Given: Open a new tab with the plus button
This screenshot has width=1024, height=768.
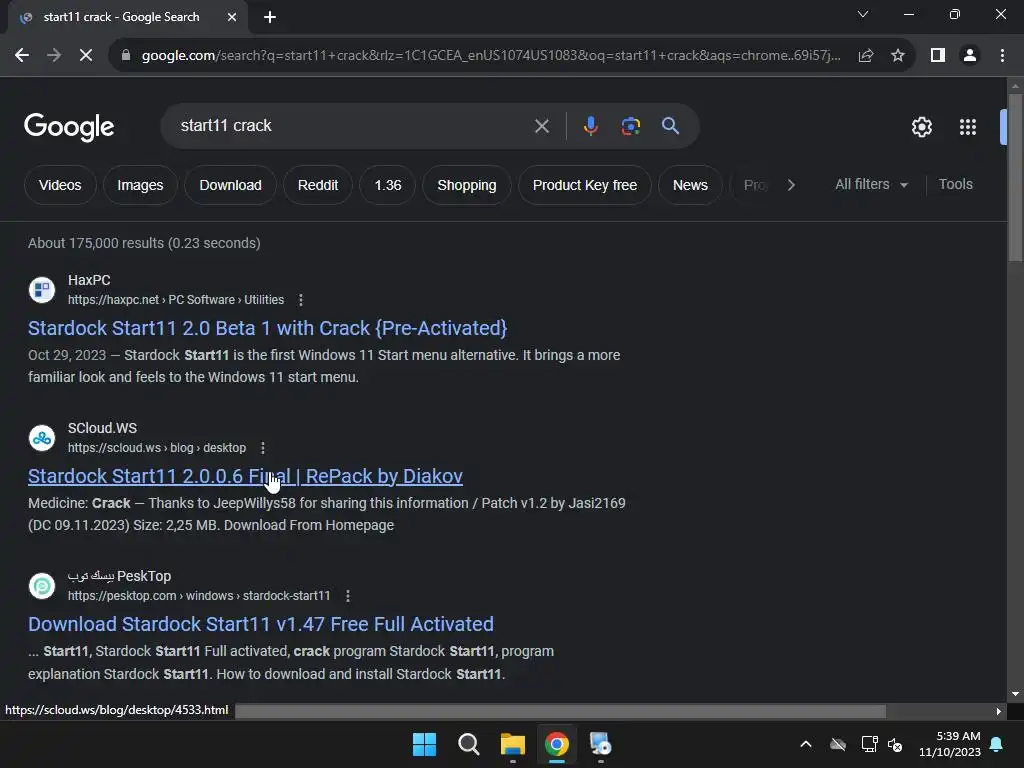Looking at the screenshot, I should 270,17.
